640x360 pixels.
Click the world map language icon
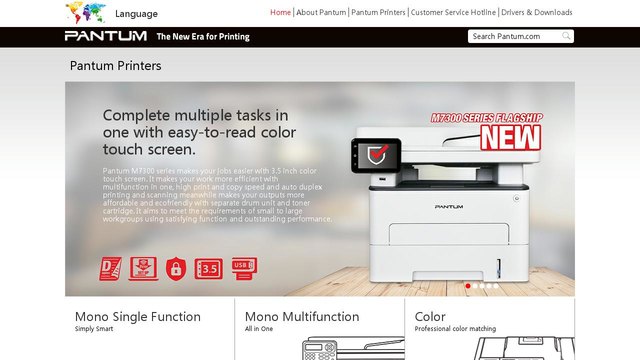pos(86,13)
